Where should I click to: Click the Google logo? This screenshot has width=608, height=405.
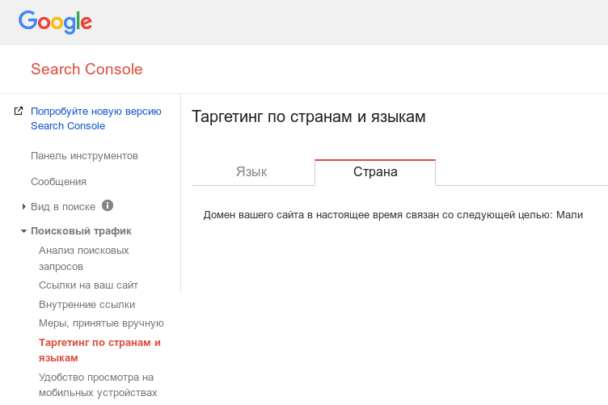[55, 22]
